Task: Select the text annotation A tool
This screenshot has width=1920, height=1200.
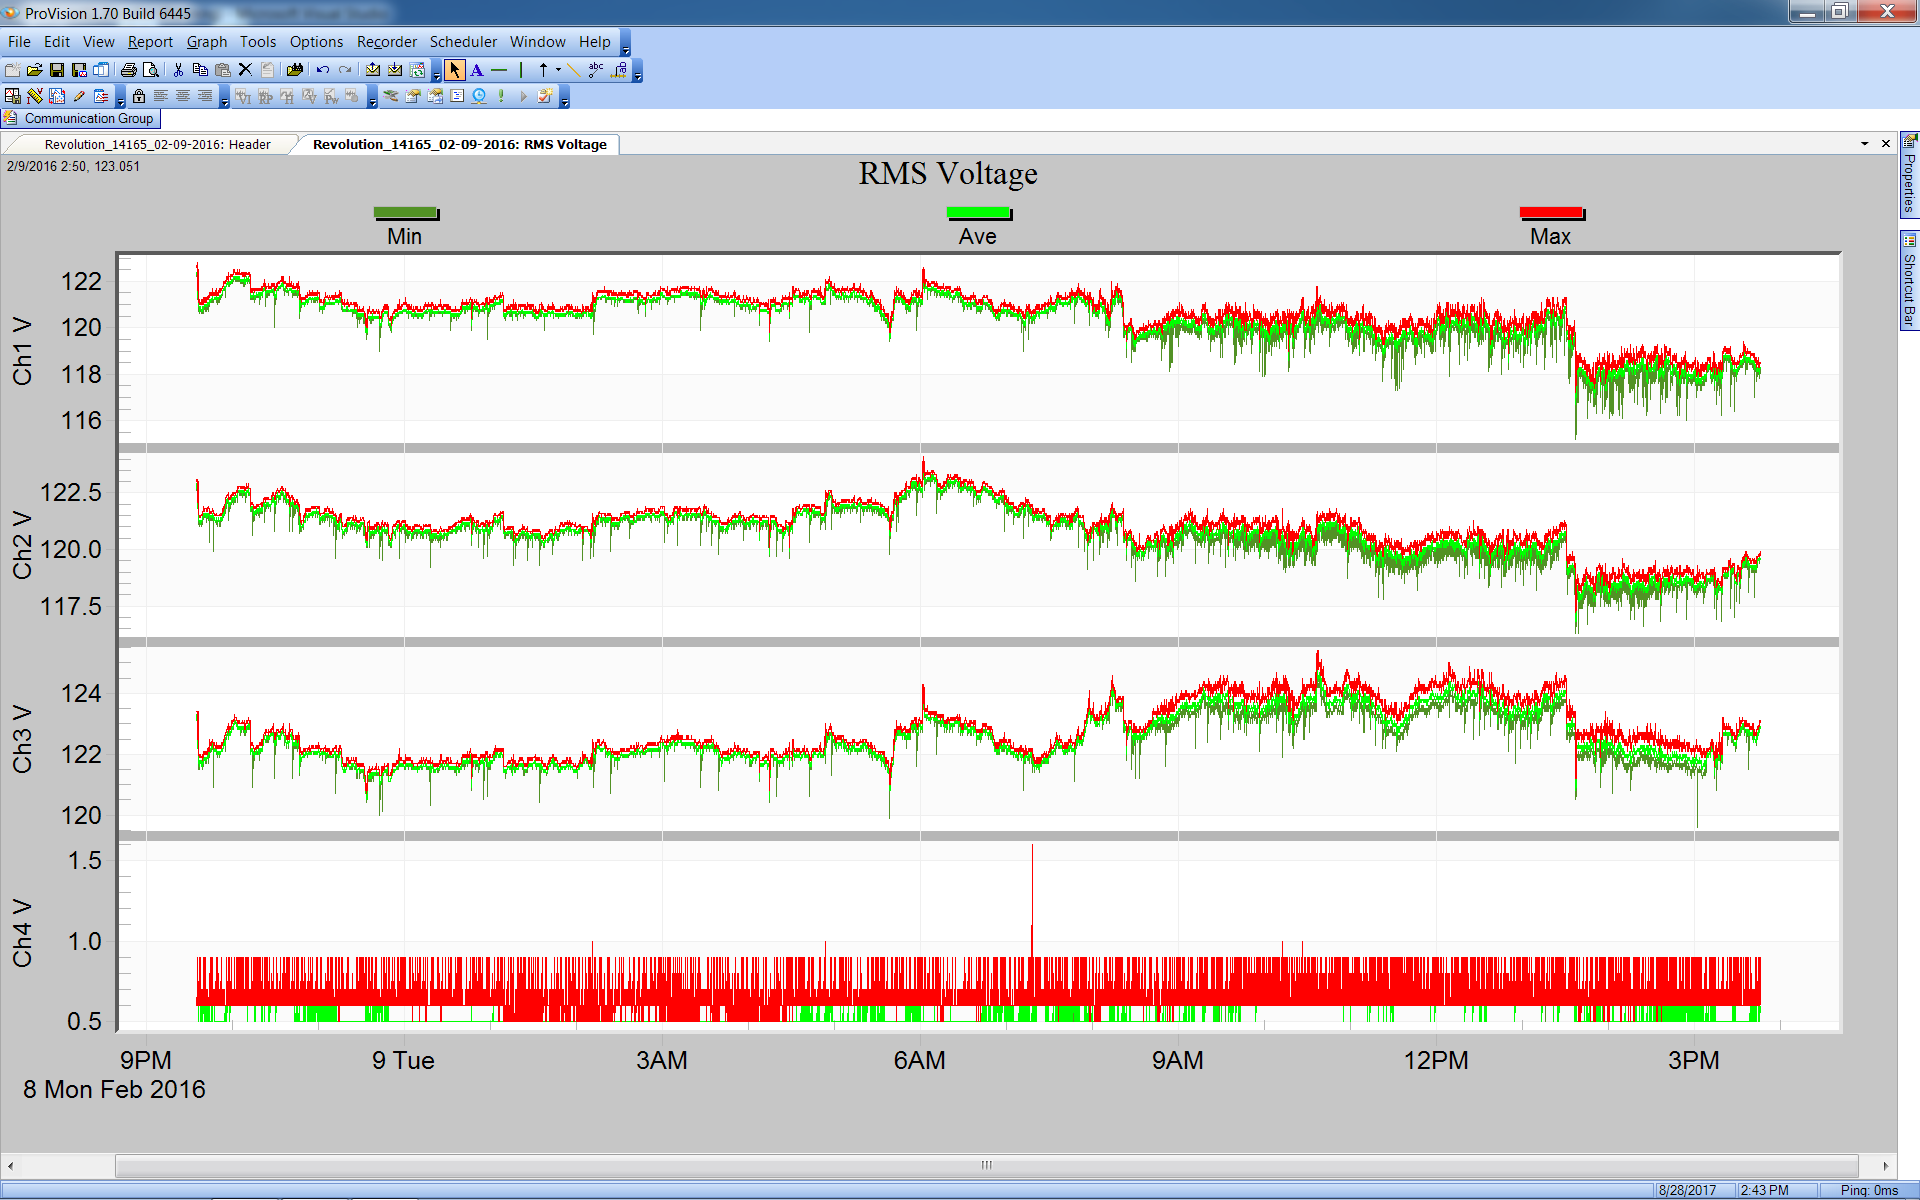Action: click(x=477, y=70)
